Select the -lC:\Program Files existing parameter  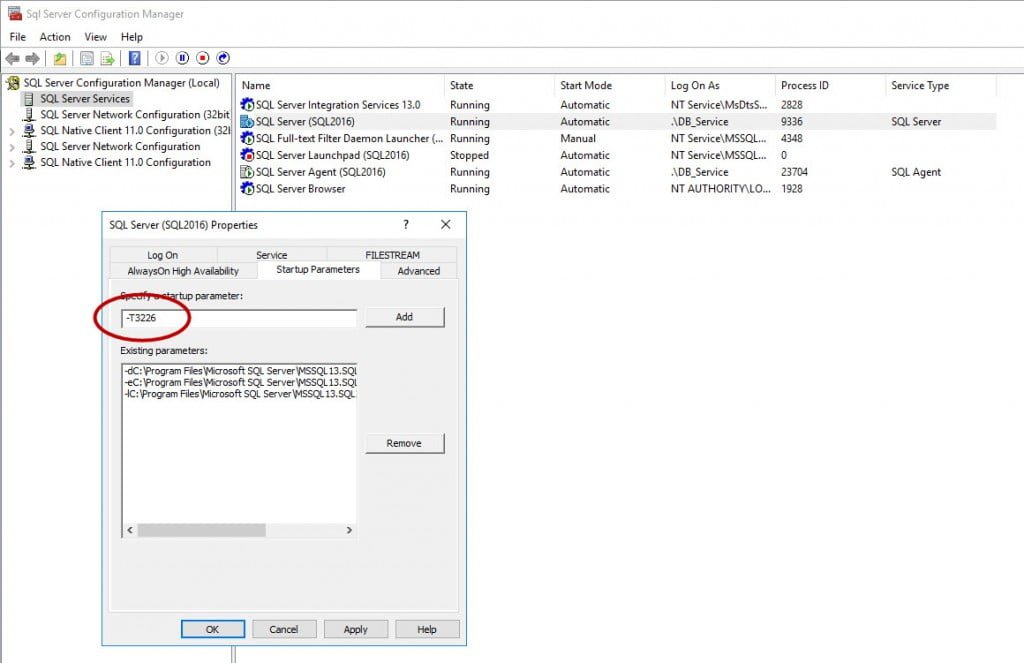point(240,395)
